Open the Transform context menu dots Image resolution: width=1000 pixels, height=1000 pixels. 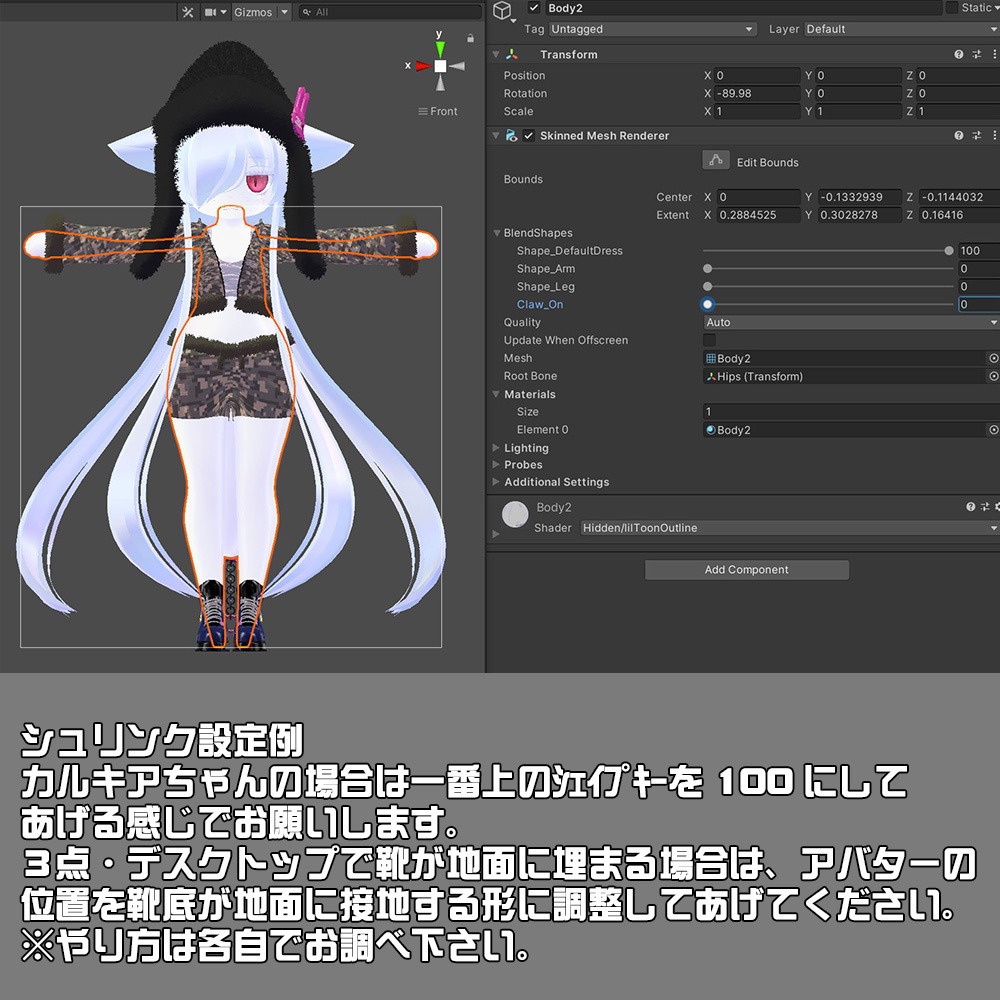pyautogui.click(x=994, y=55)
